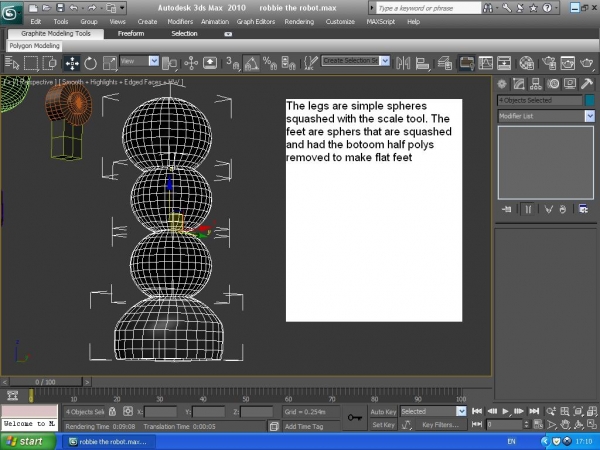
Task: Toggle the Graphite Modeling Tools ribbon button
Action: click(x=467, y=63)
